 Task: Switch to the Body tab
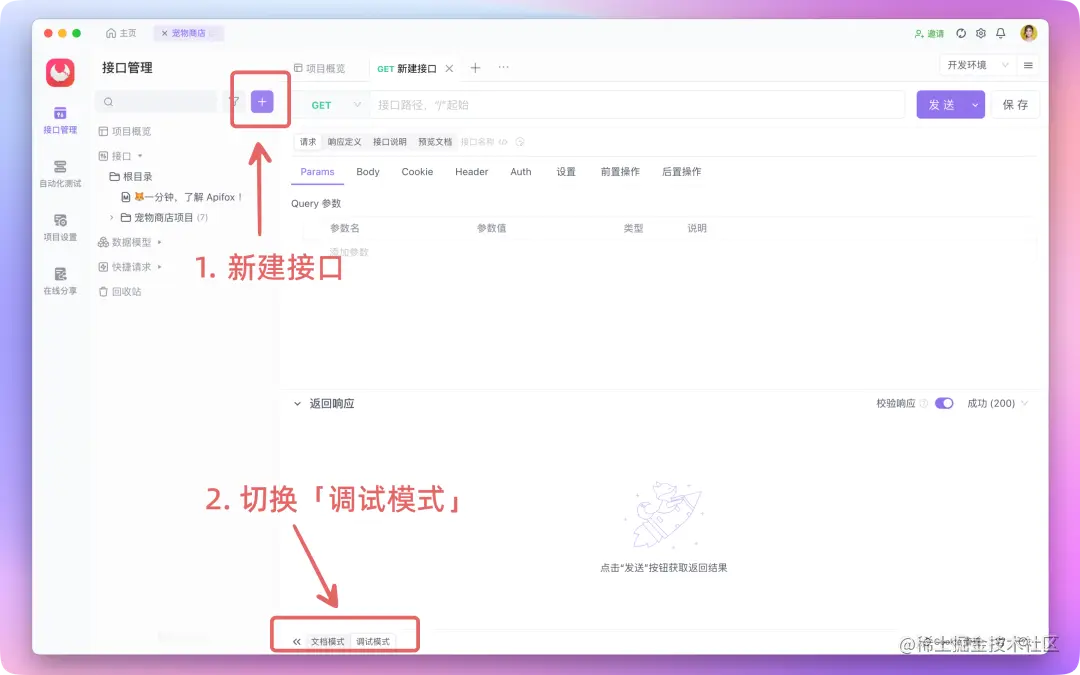(x=367, y=171)
